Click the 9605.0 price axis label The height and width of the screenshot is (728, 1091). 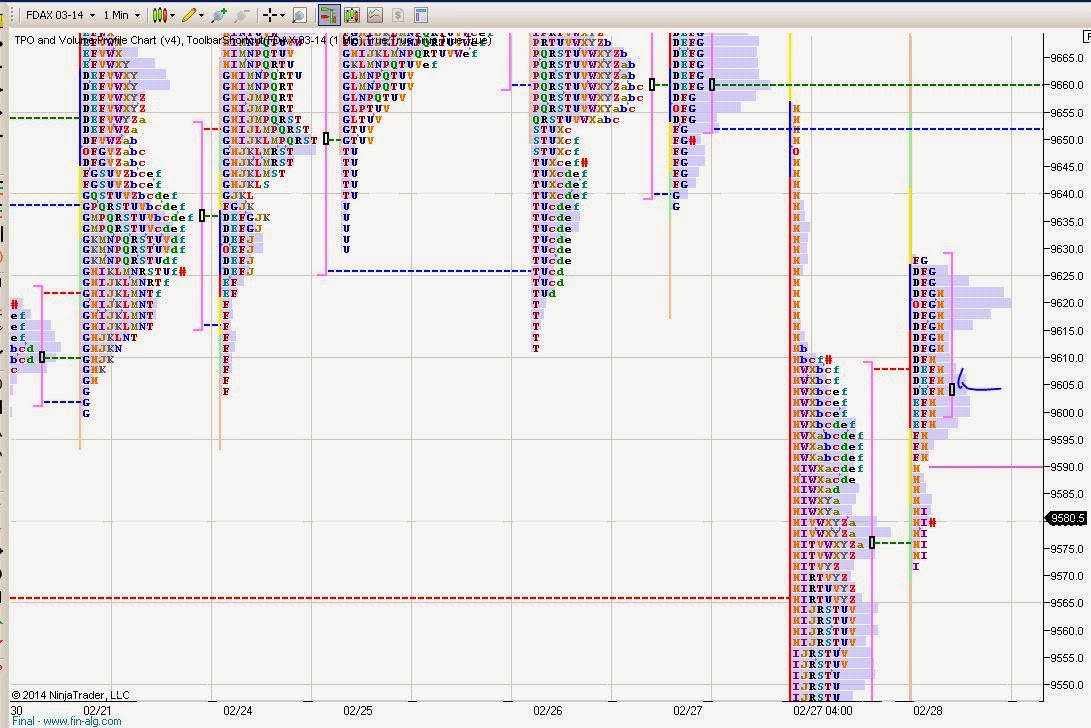(1067, 385)
